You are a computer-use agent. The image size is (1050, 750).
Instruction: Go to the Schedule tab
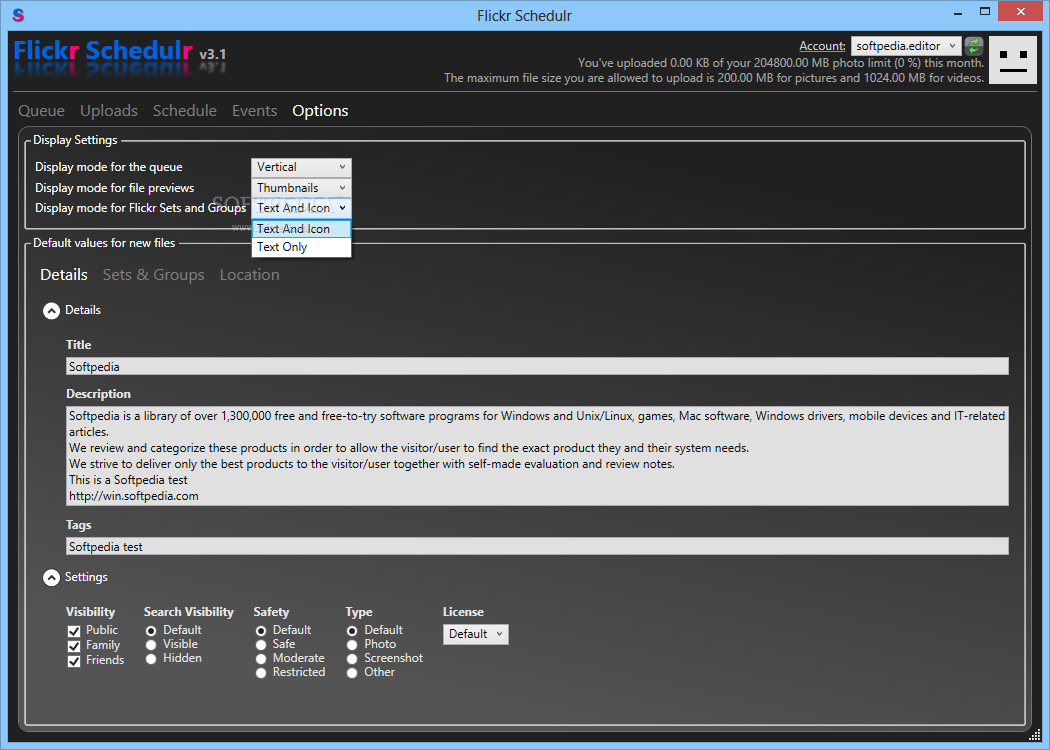185,110
